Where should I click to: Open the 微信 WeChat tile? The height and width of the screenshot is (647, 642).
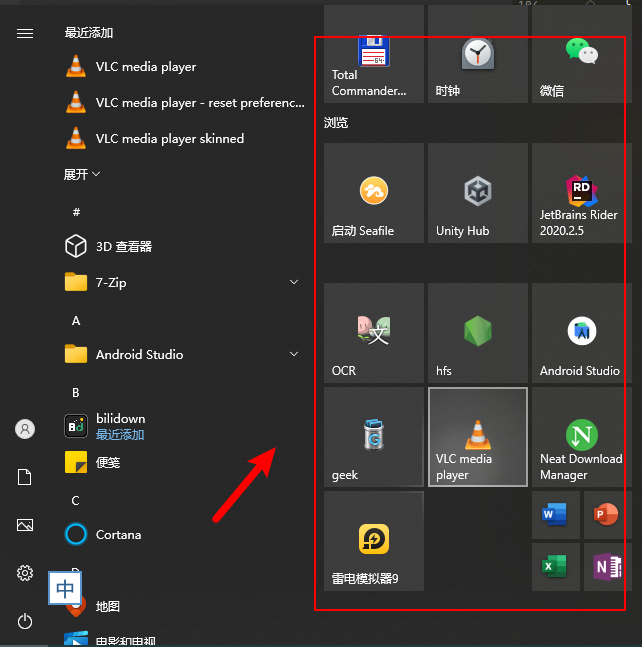point(582,54)
